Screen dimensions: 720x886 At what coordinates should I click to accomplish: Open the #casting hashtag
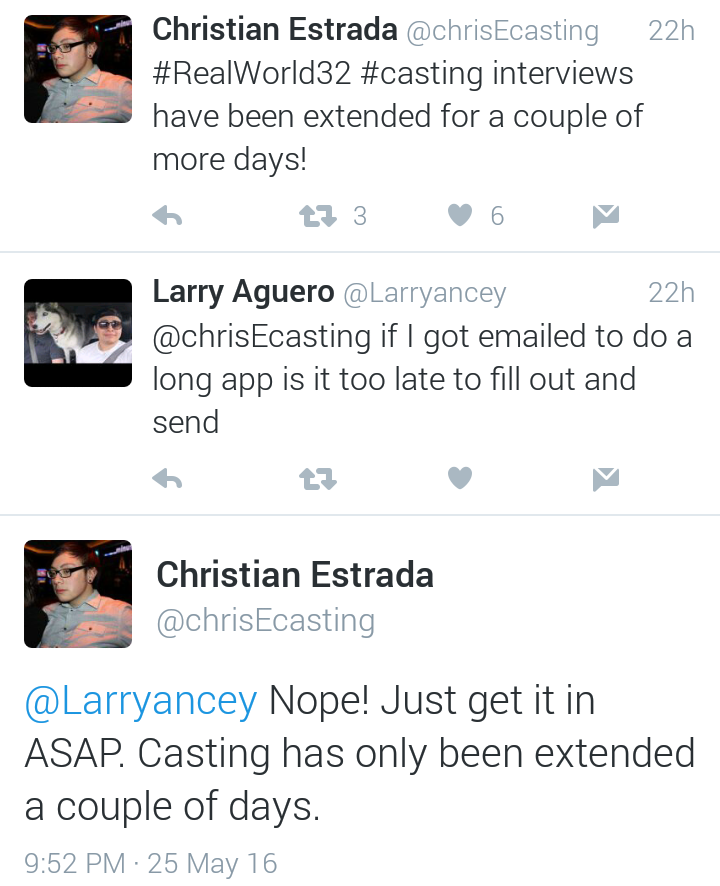click(x=421, y=75)
